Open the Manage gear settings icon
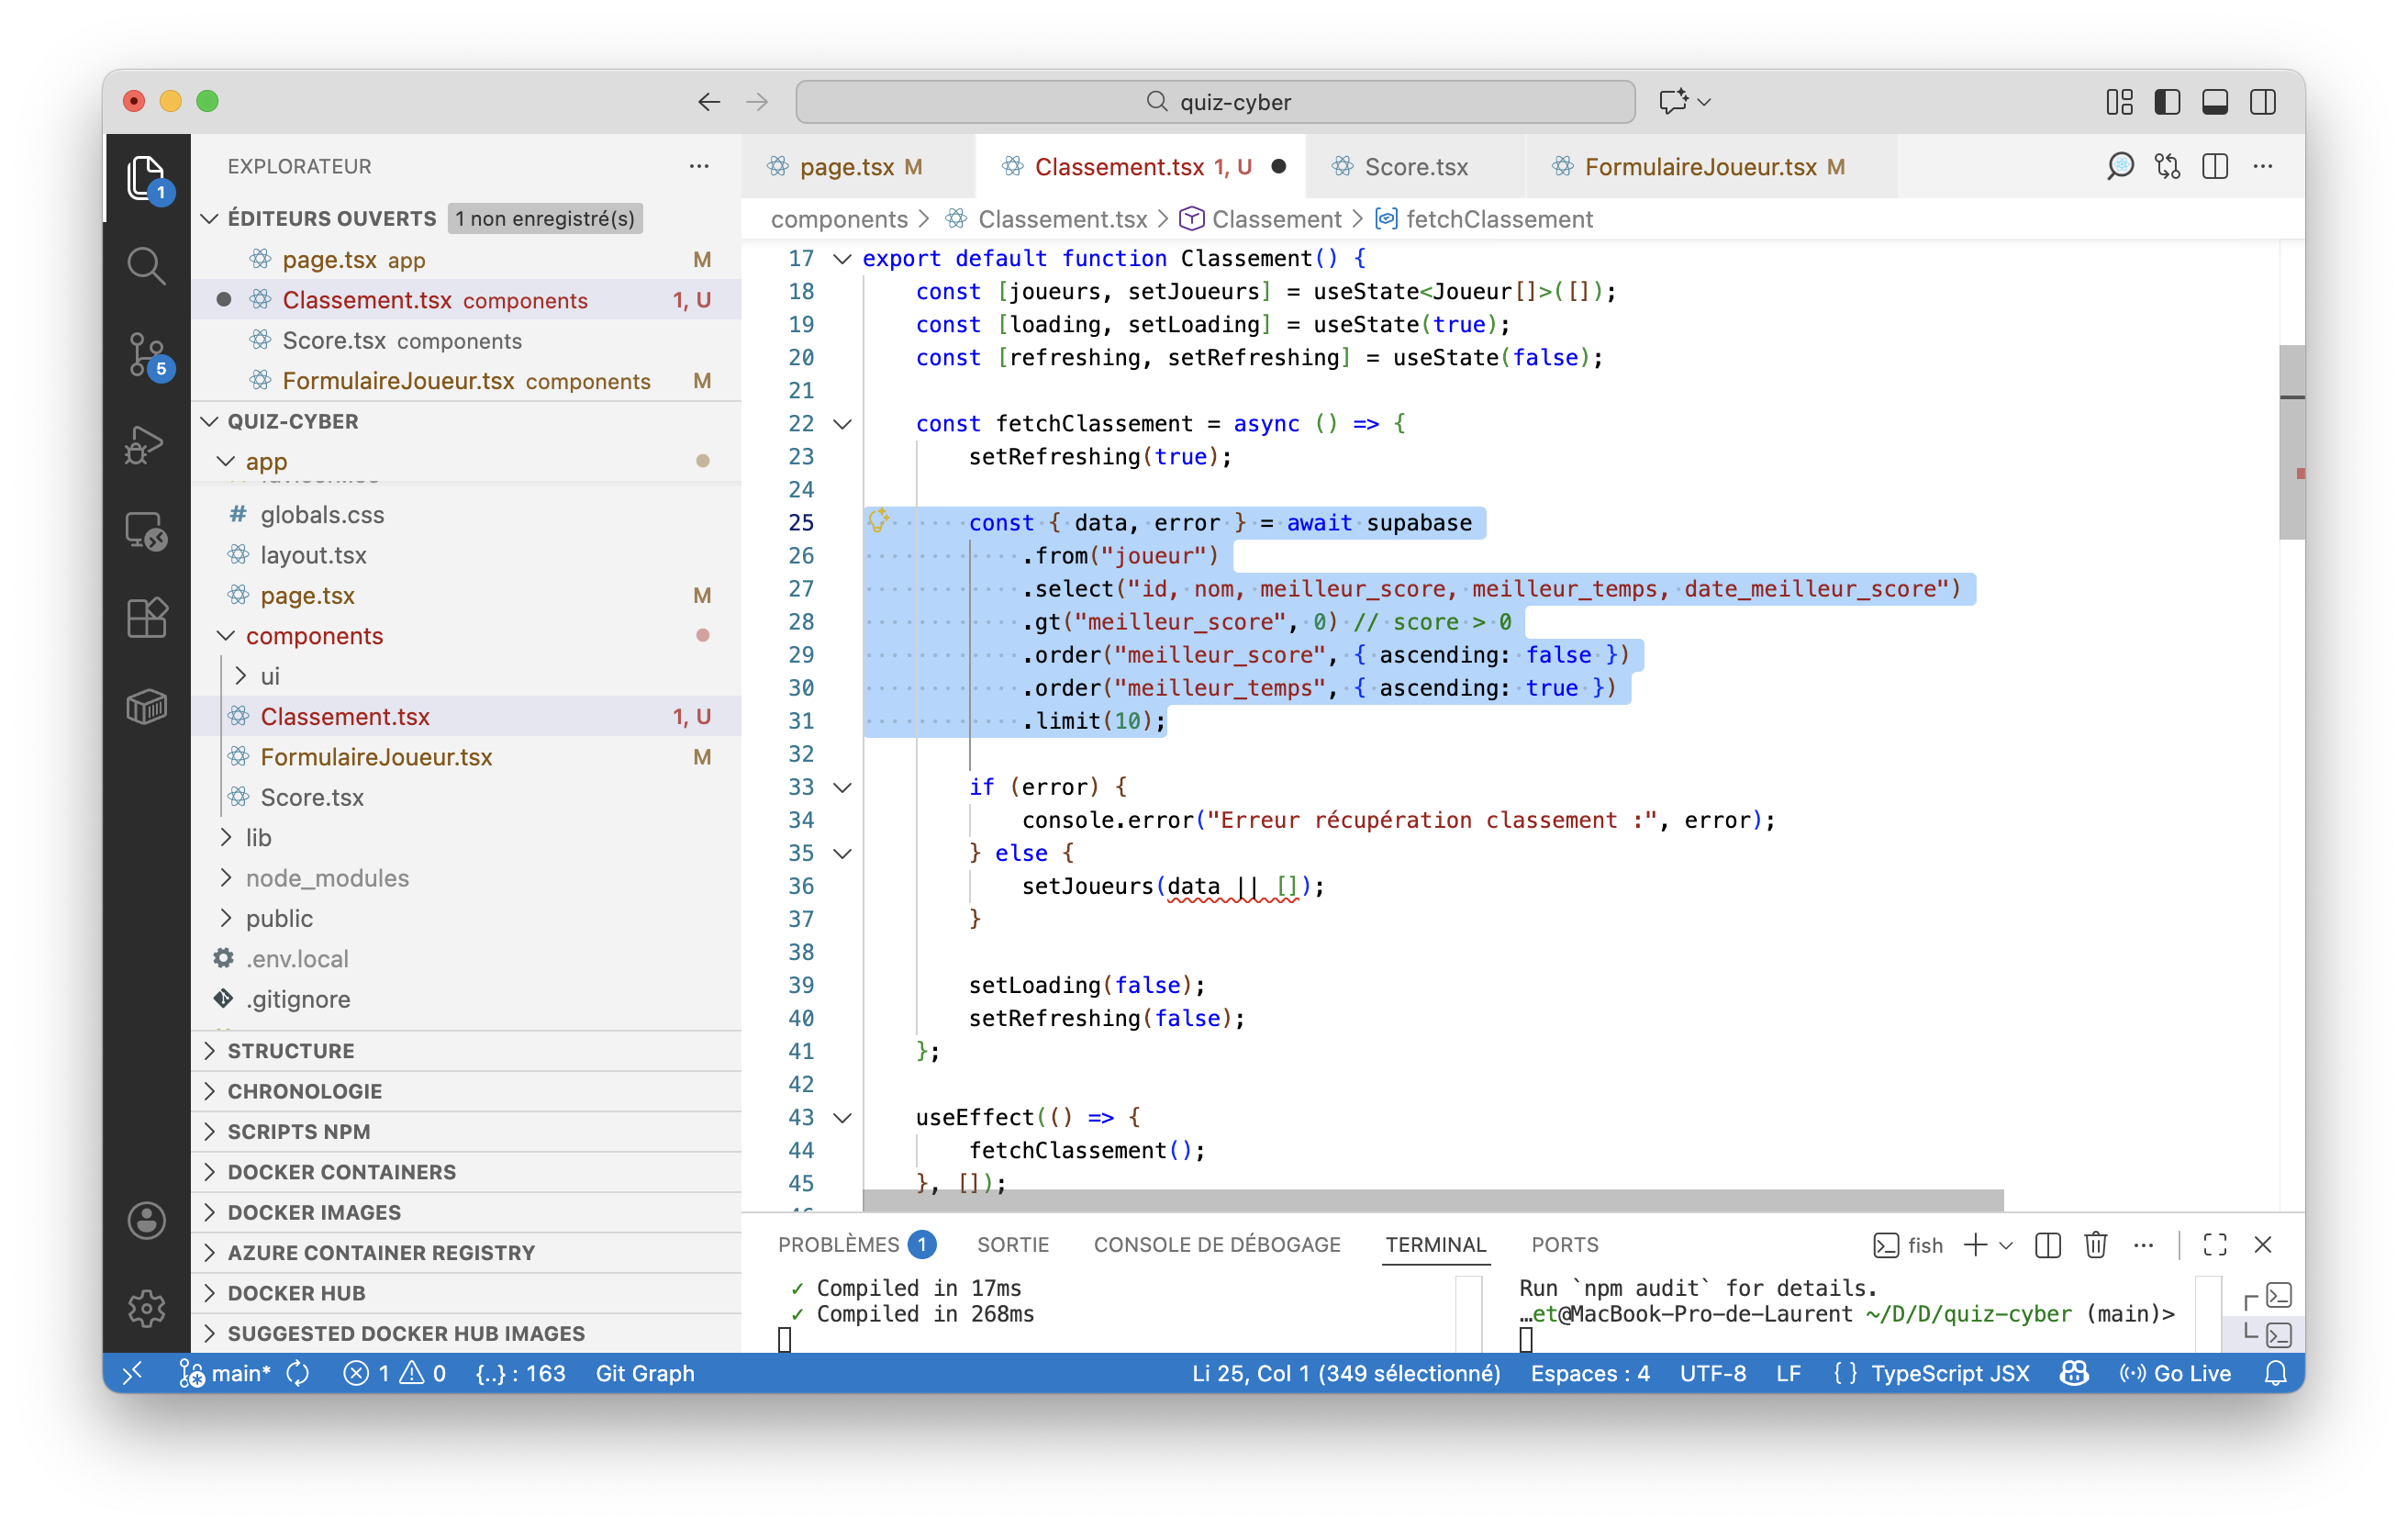Viewport: 2408px width, 1529px height. point(146,1307)
